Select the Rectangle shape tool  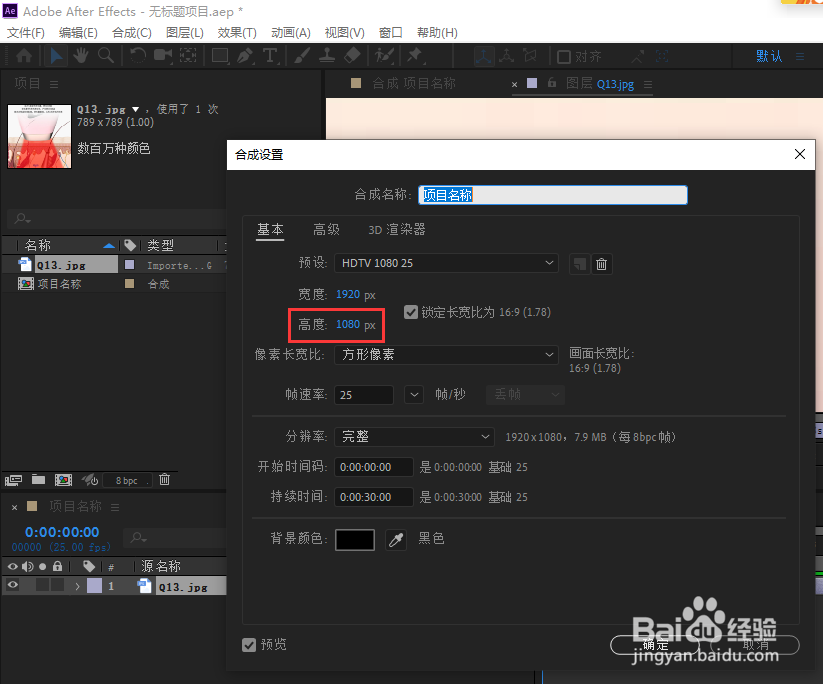[x=219, y=56]
